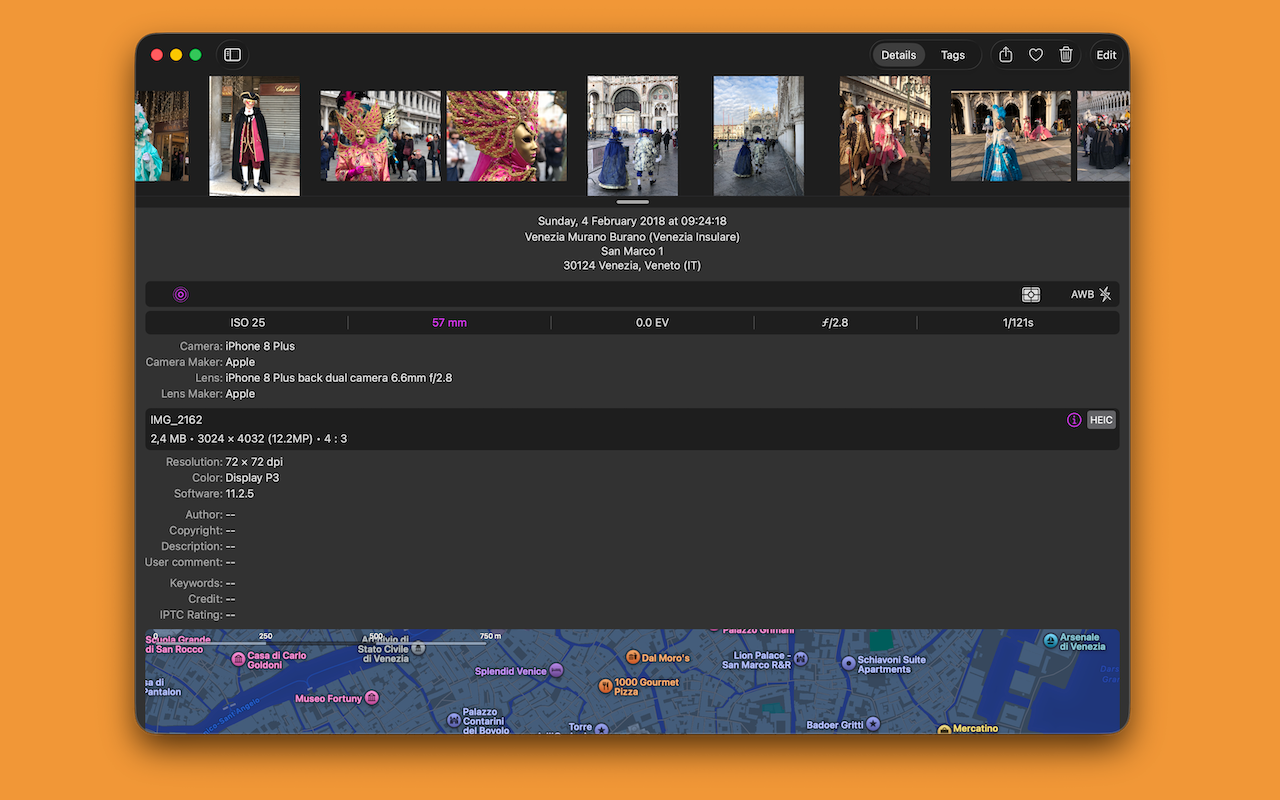Click the Palazzo Contarini del Bovolo pin
1280x800 pixels.
pyautogui.click(x=453, y=720)
